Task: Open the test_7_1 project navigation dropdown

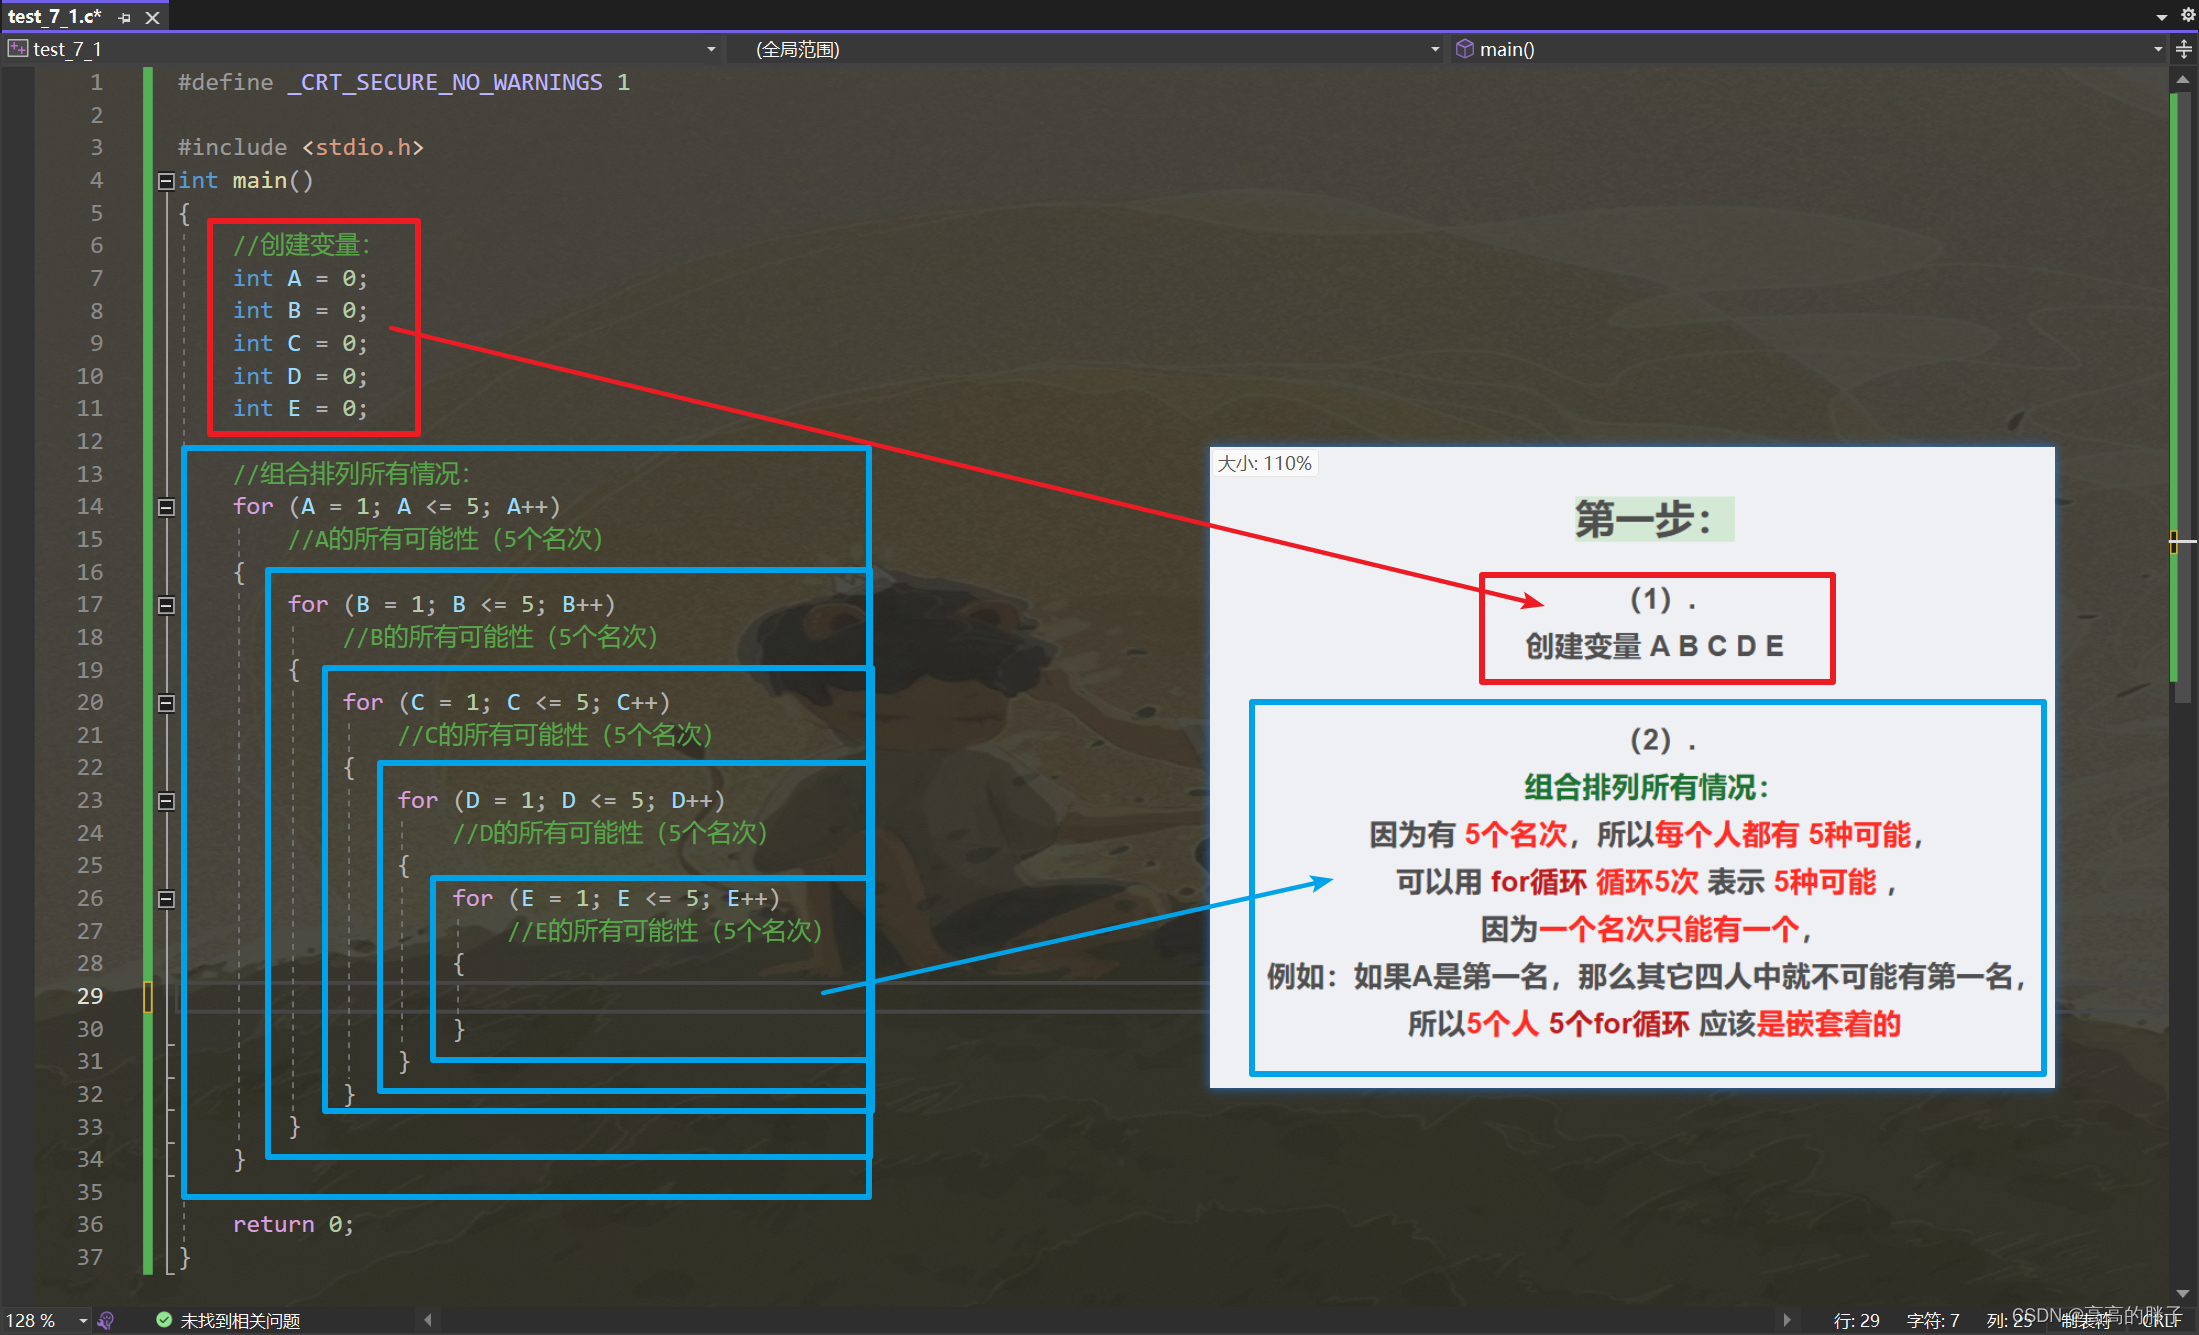Action: click(x=711, y=49)
